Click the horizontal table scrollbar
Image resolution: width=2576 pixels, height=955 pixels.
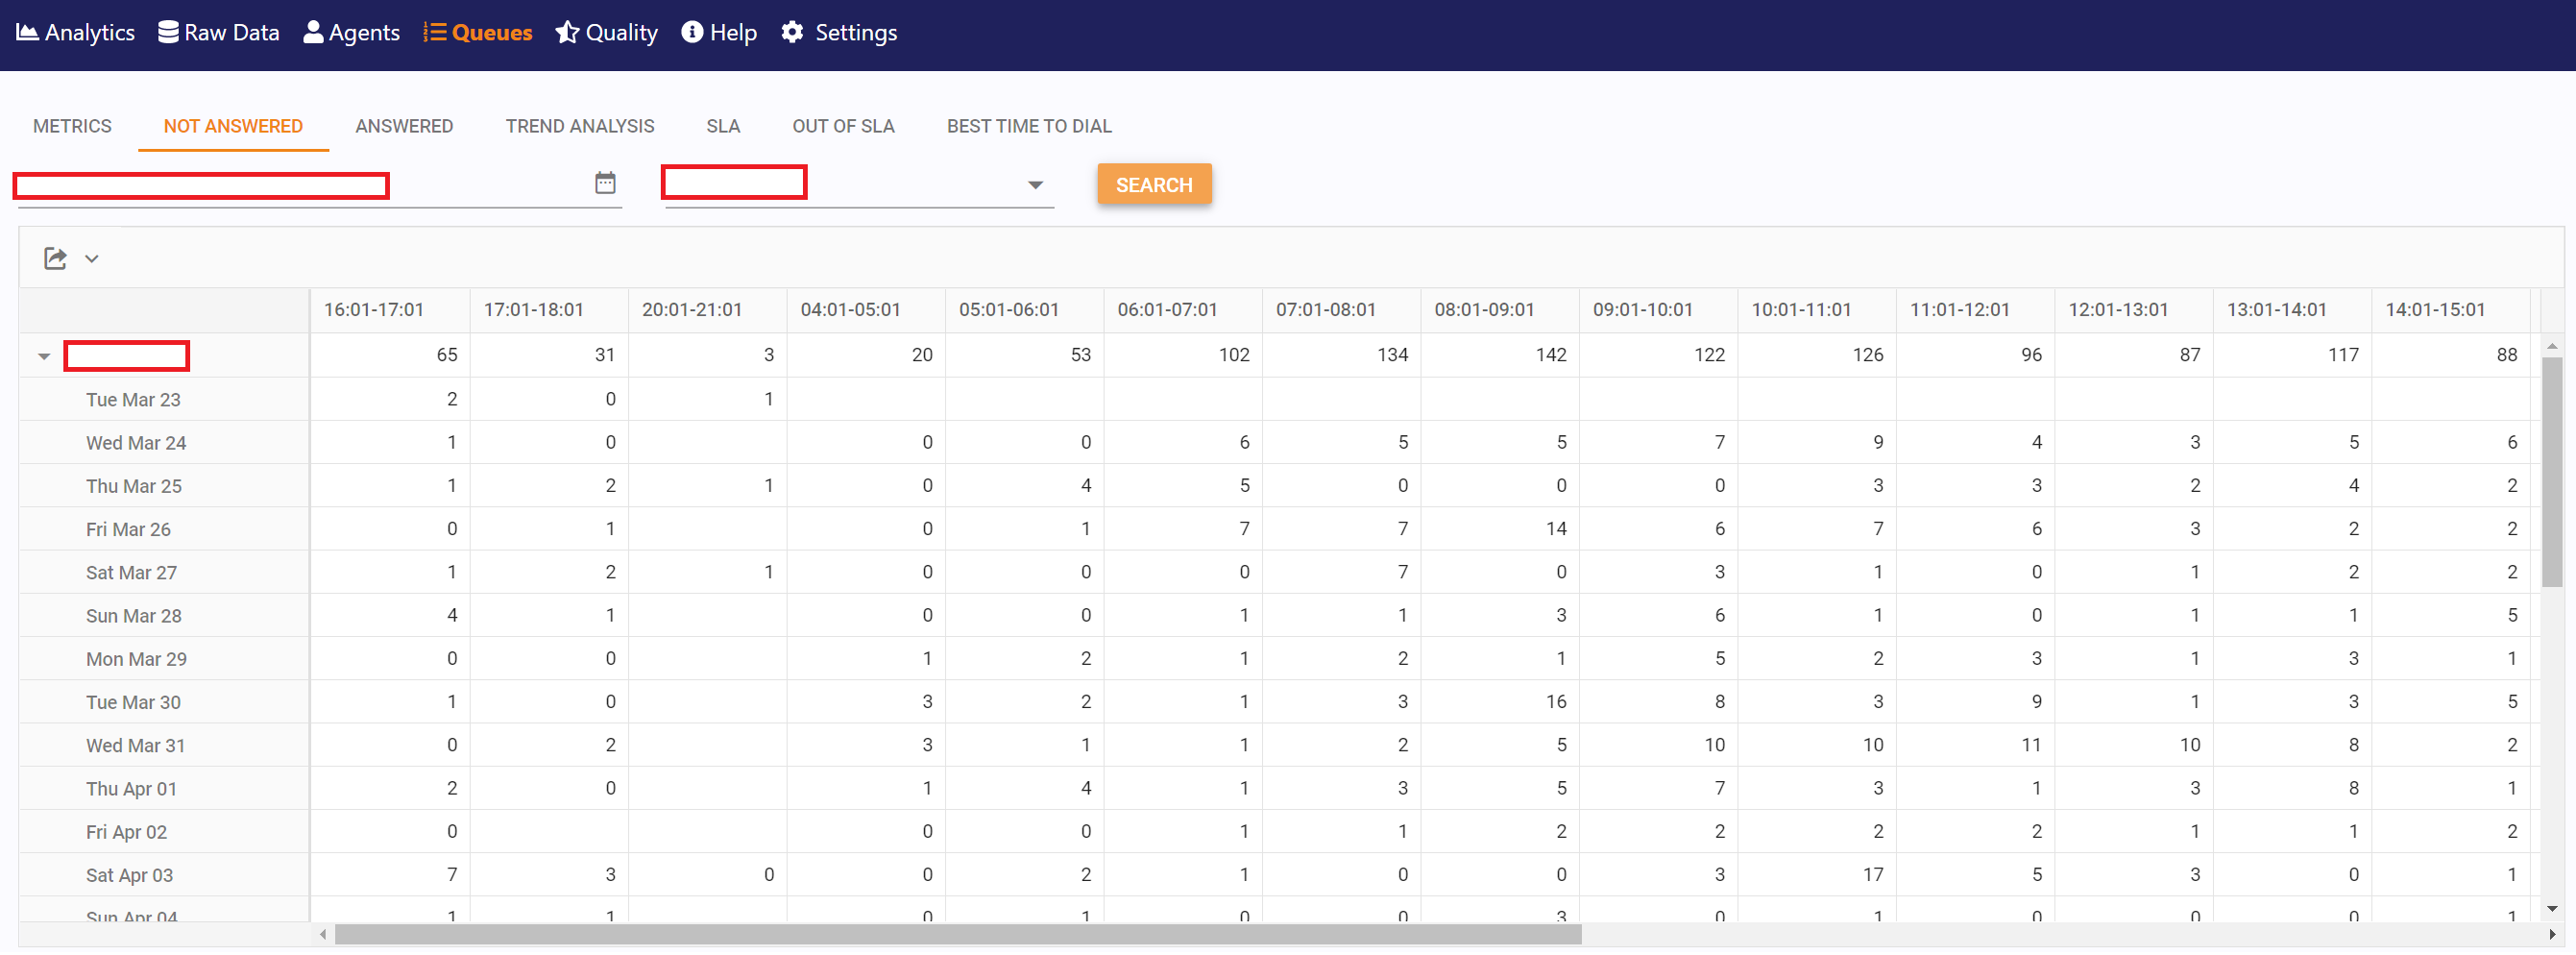pyautogui.click(x=957, y=935)
